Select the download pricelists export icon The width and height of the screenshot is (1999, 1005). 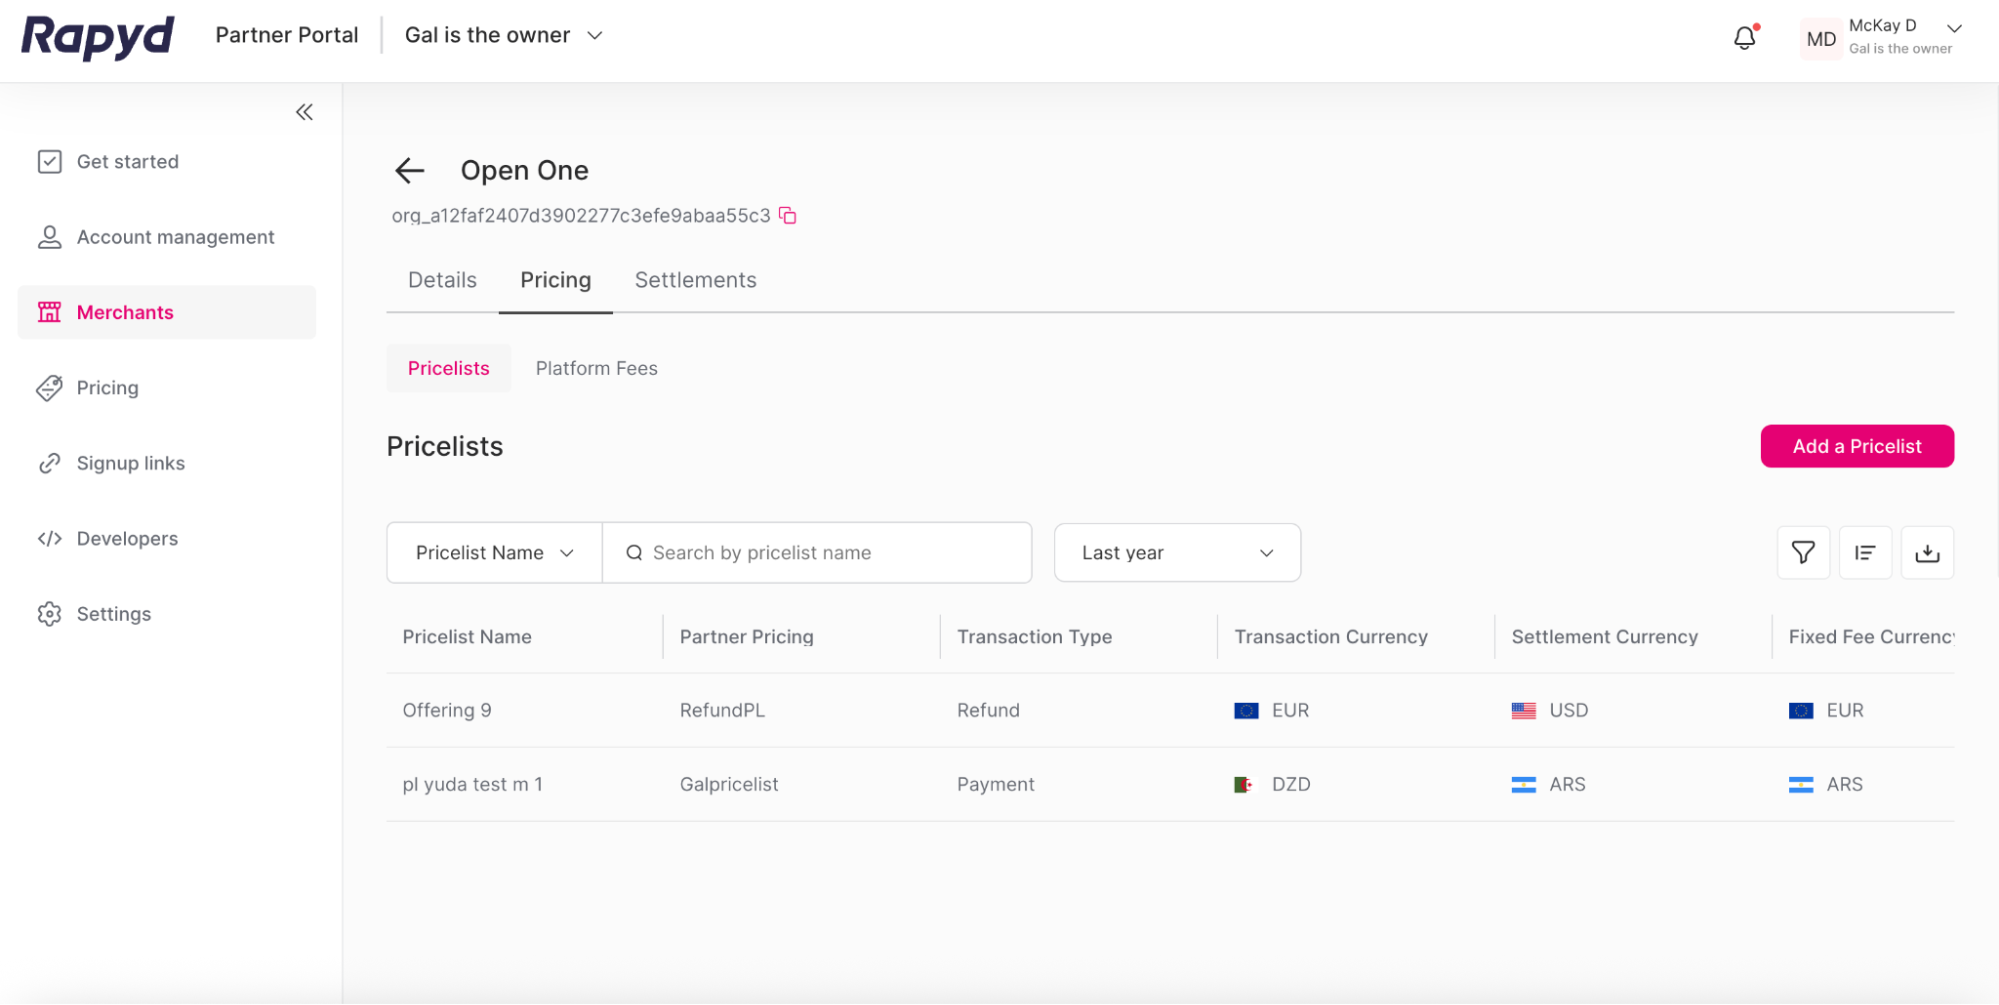tap(1928, 552)
